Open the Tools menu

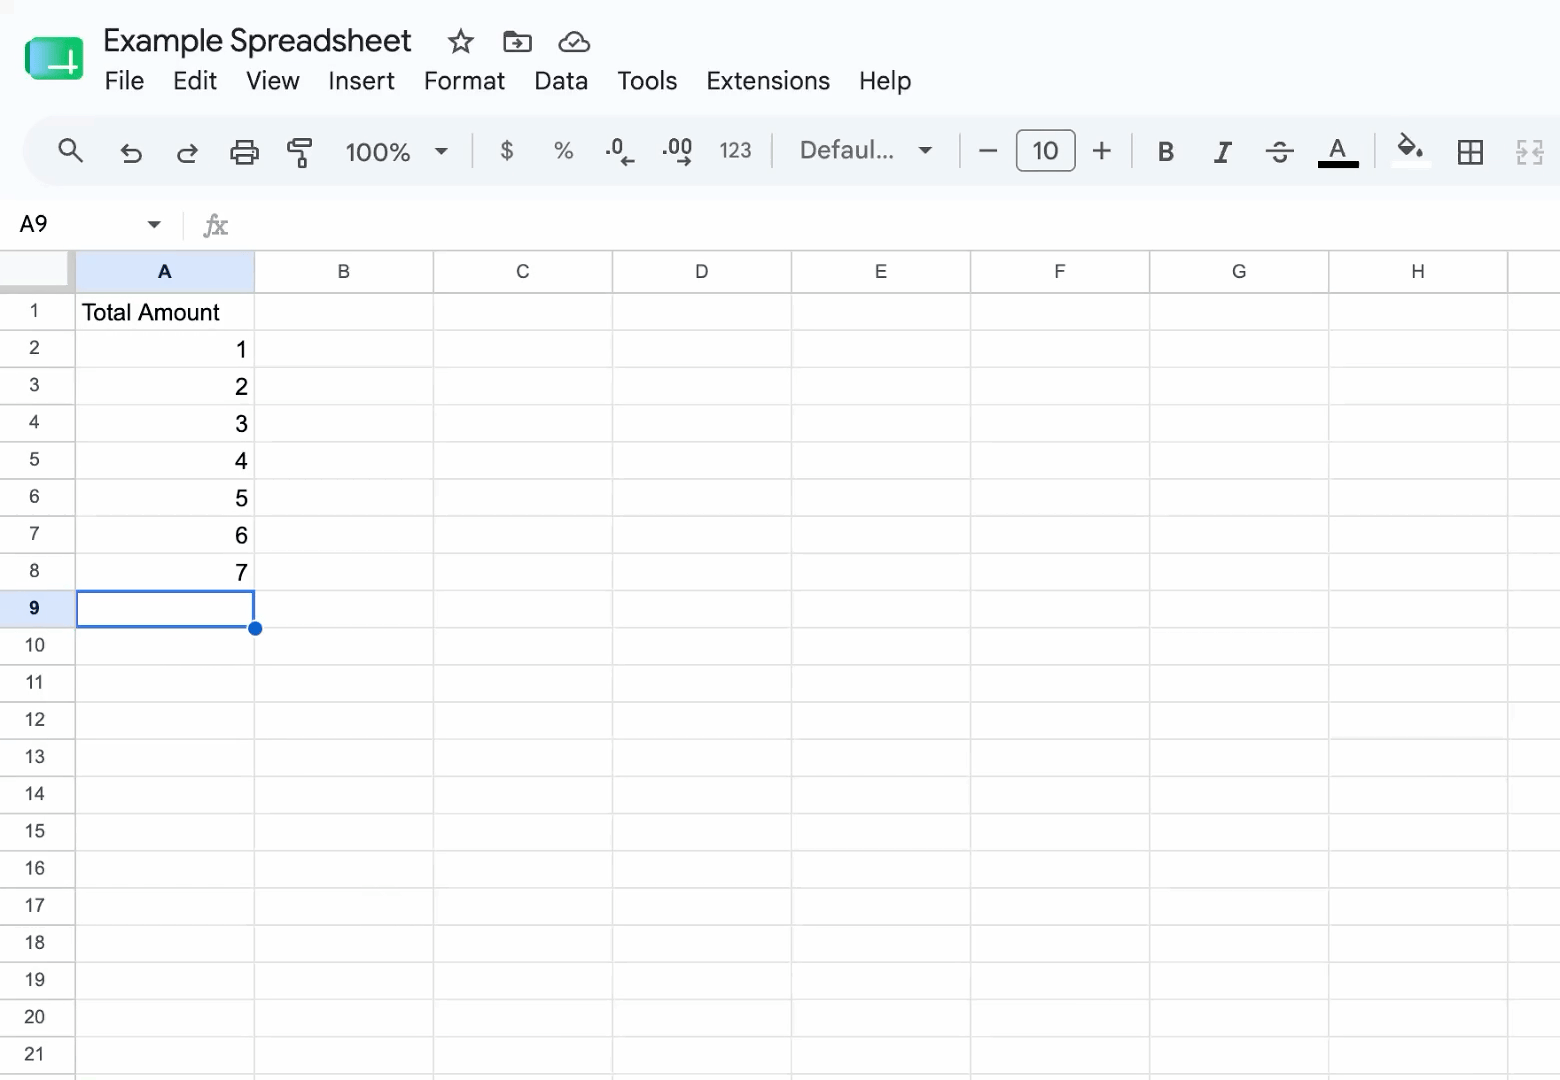(x=647, y=81)
